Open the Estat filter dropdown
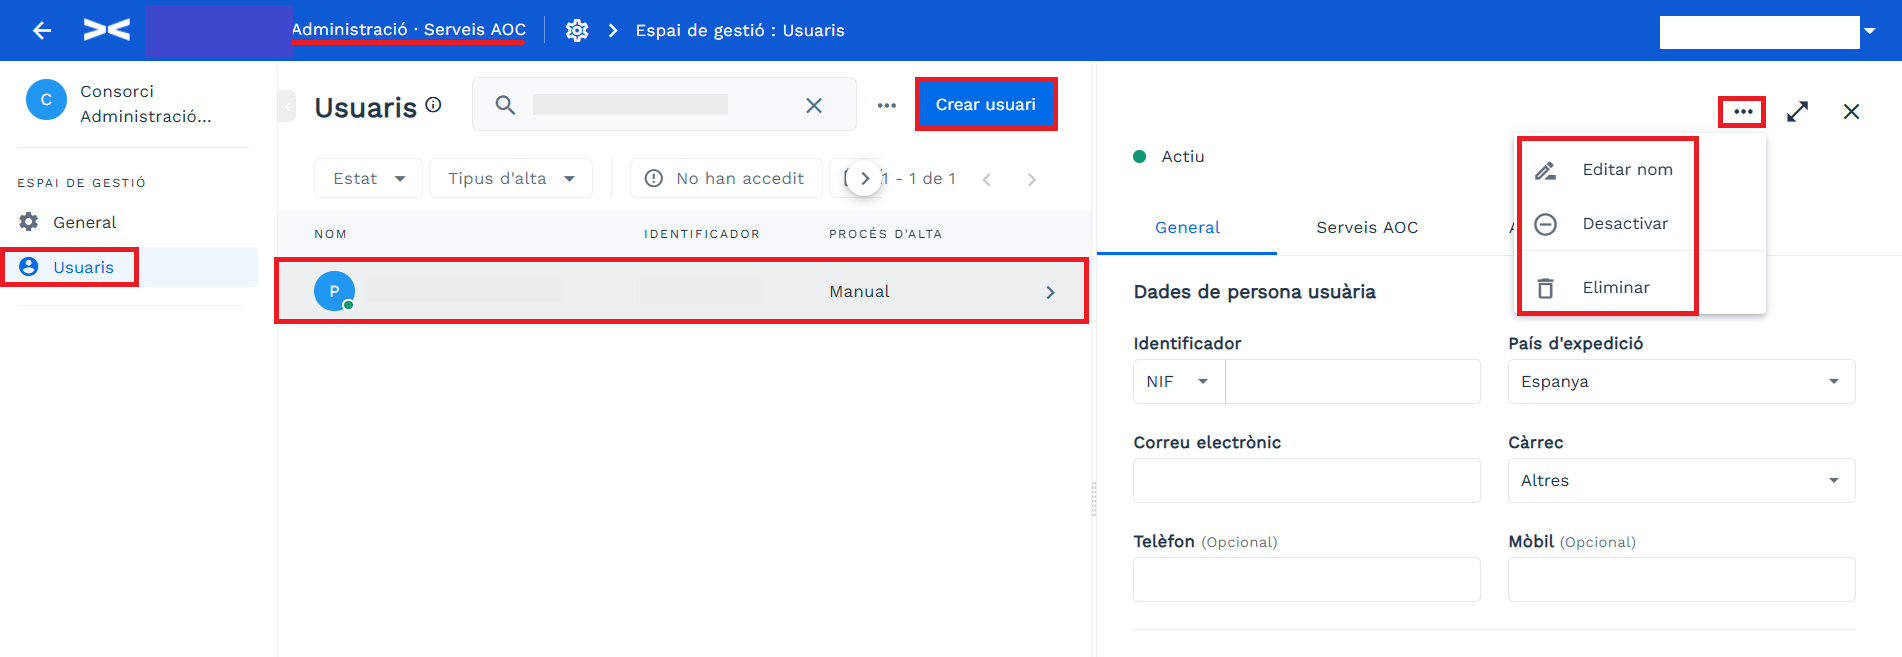This screenshot has height=657, width=1902. pos(369,178)
